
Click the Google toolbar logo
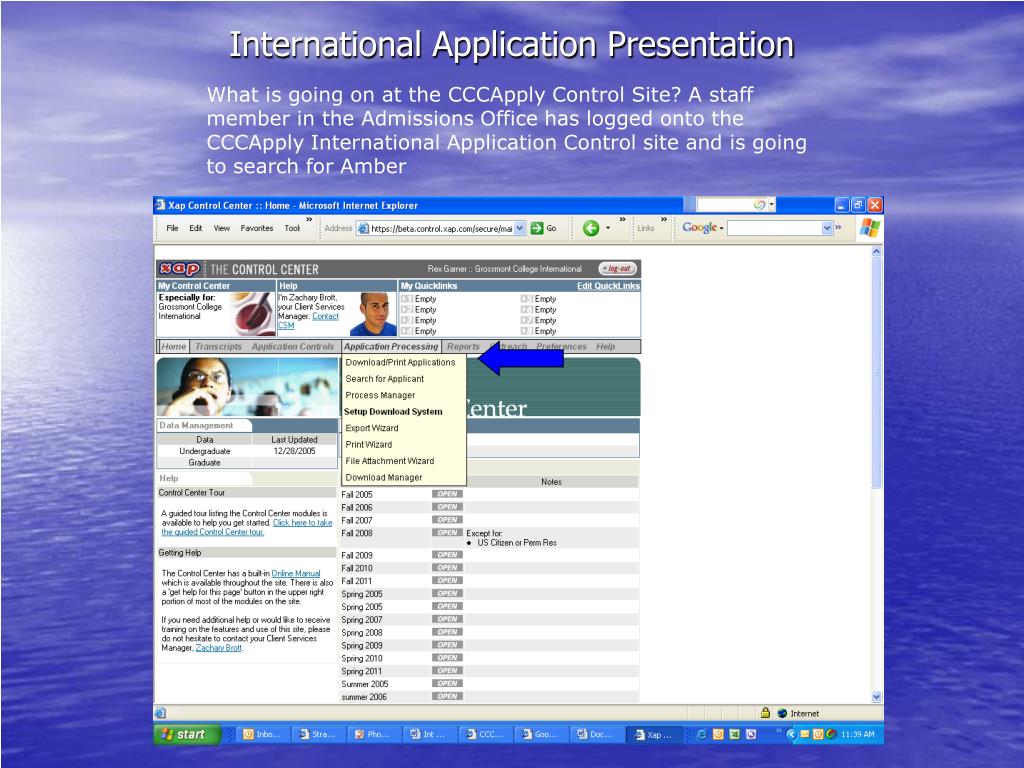[699, 227]
